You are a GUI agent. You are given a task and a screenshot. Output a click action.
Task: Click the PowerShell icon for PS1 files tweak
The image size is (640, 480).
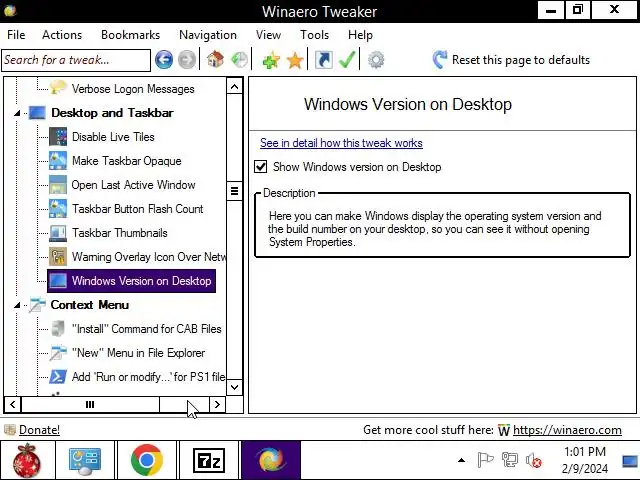click(x=58, y=377)
